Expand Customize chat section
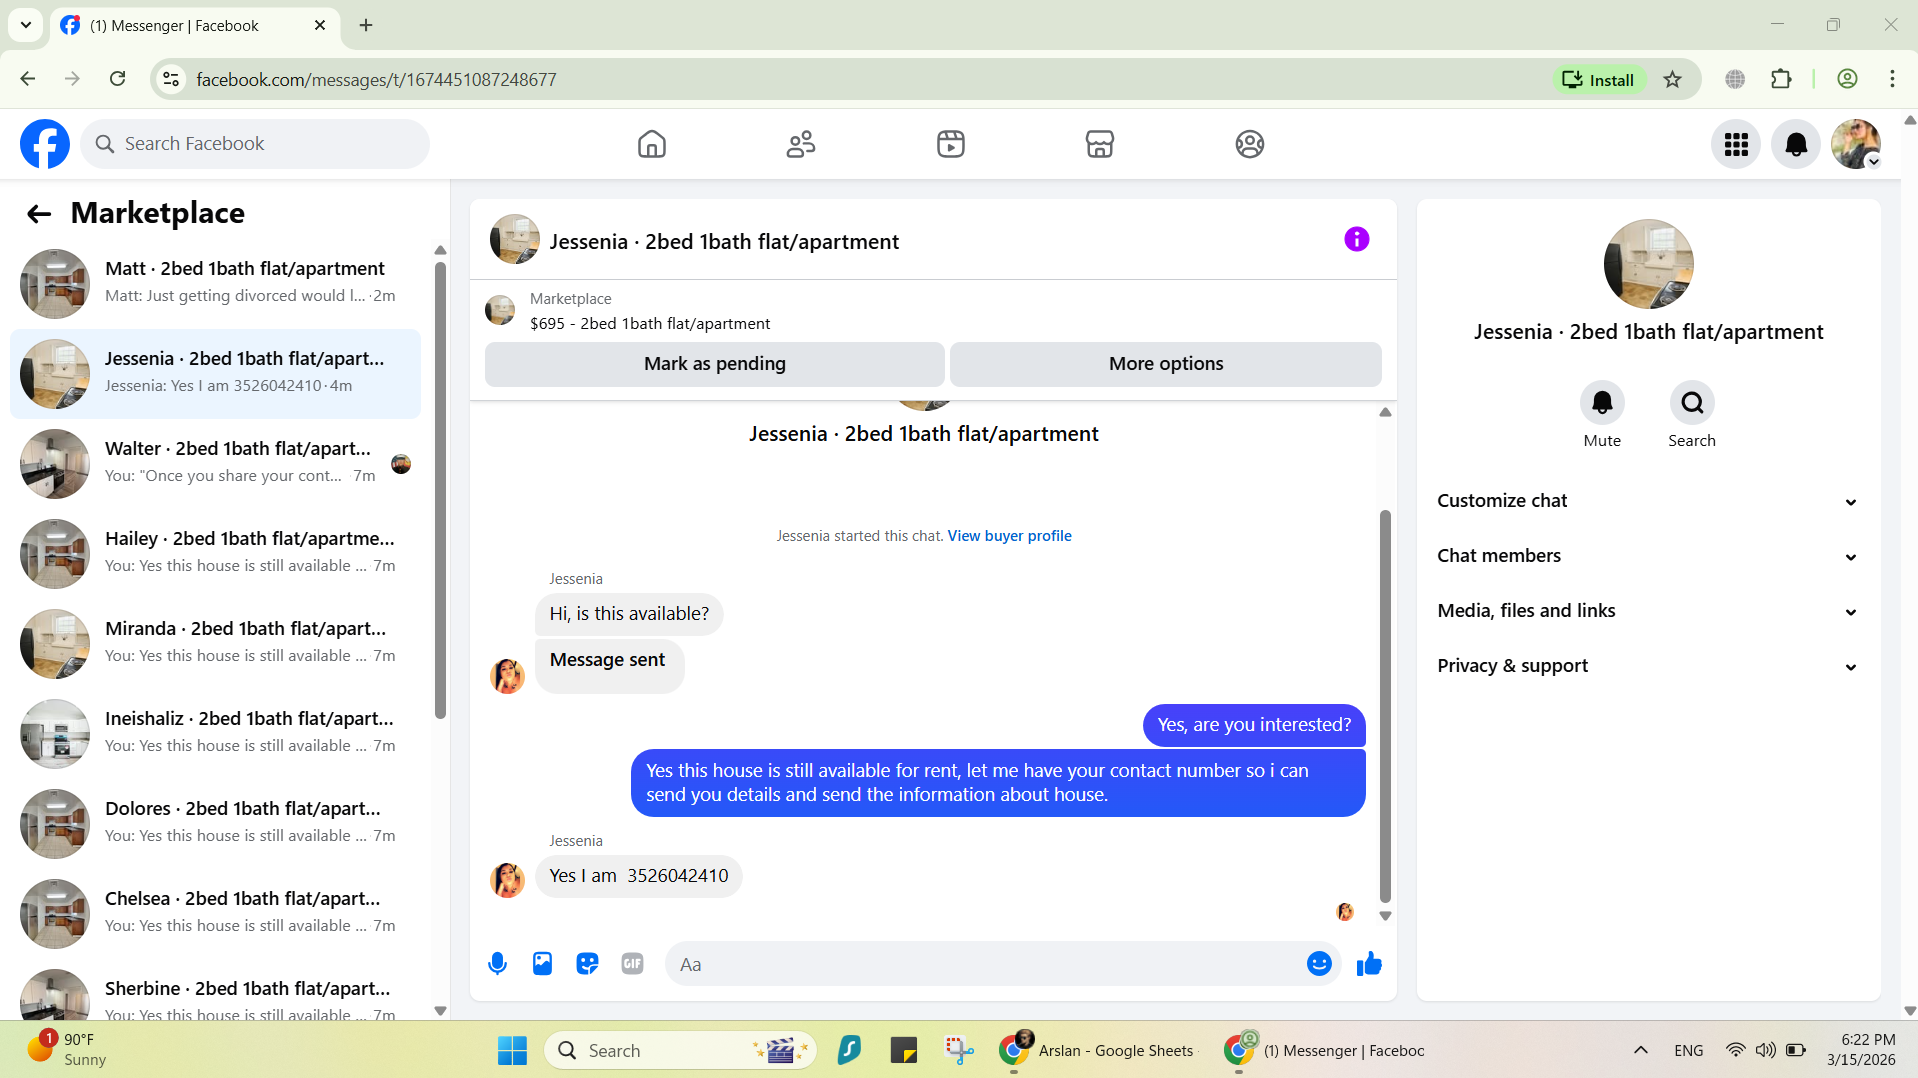The image size is (1918, 1078). pos(1648,501)
